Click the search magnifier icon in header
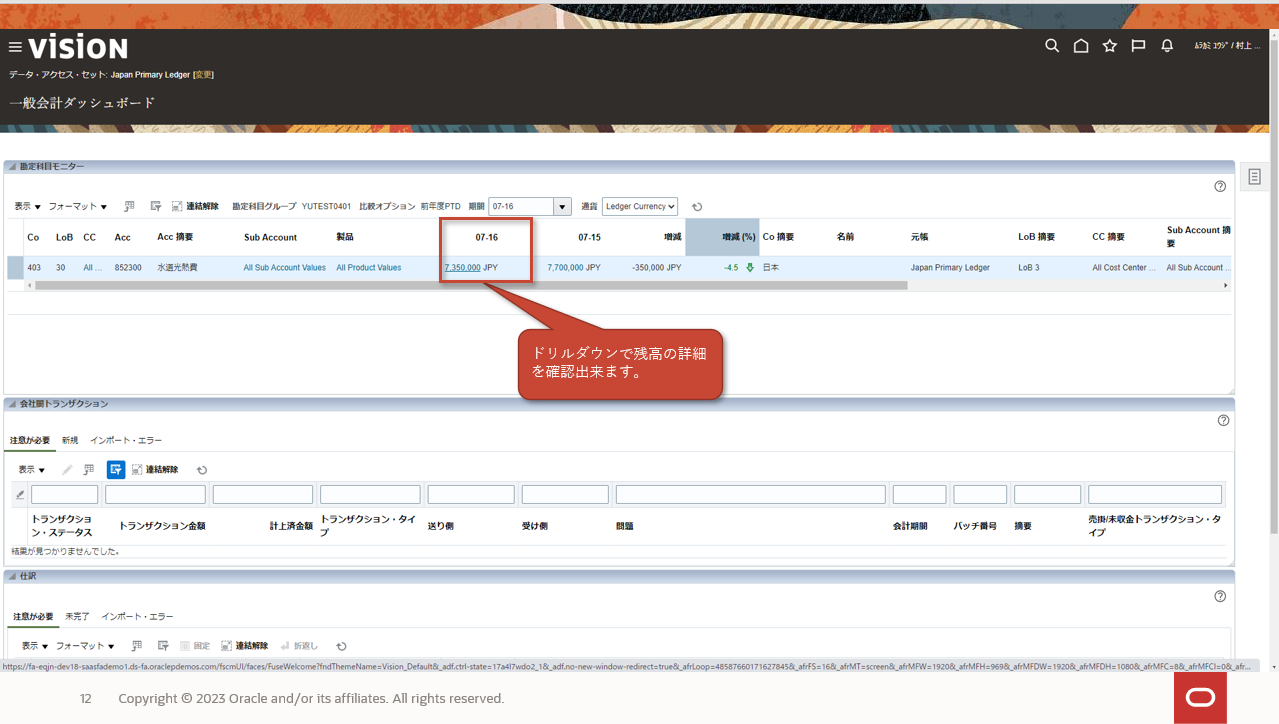 tap(1052, 46)
